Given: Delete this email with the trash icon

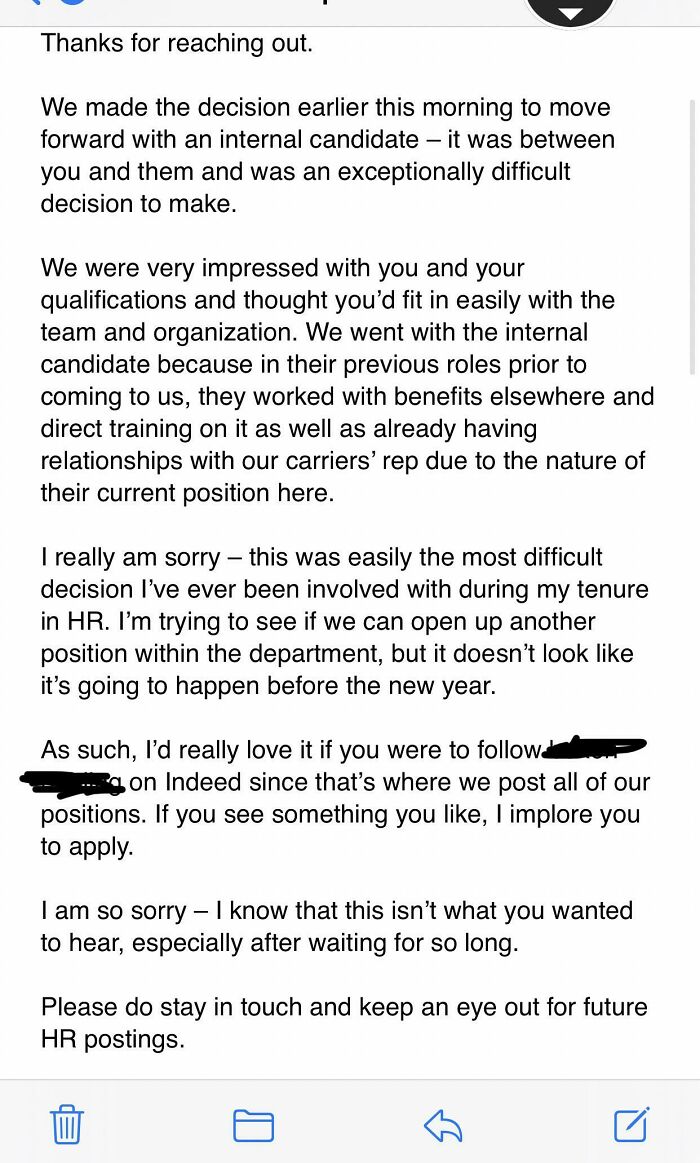Looking at the screenshot, I should click(x=67, y=1124).
